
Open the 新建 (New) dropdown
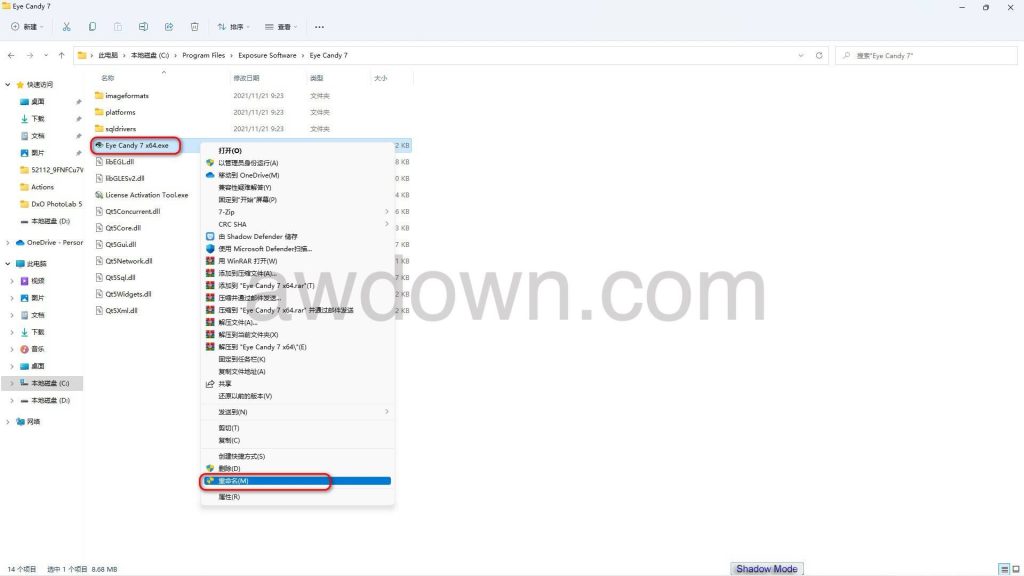click(30, 26)
